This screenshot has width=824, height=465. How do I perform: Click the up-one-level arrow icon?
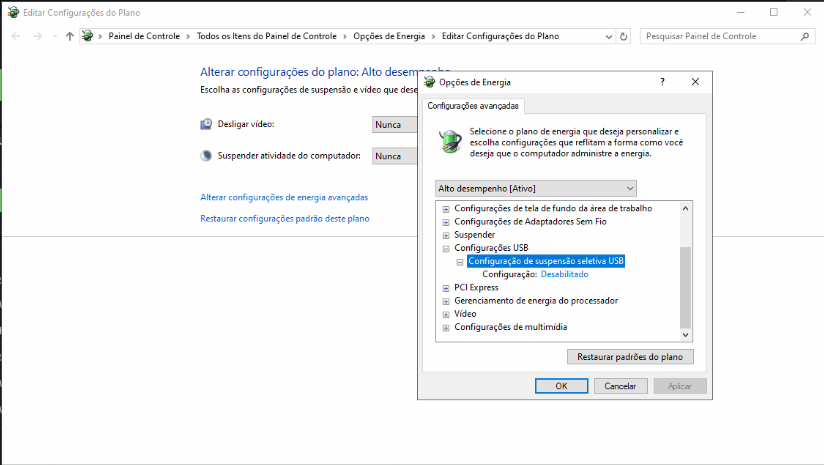(69, 36)
